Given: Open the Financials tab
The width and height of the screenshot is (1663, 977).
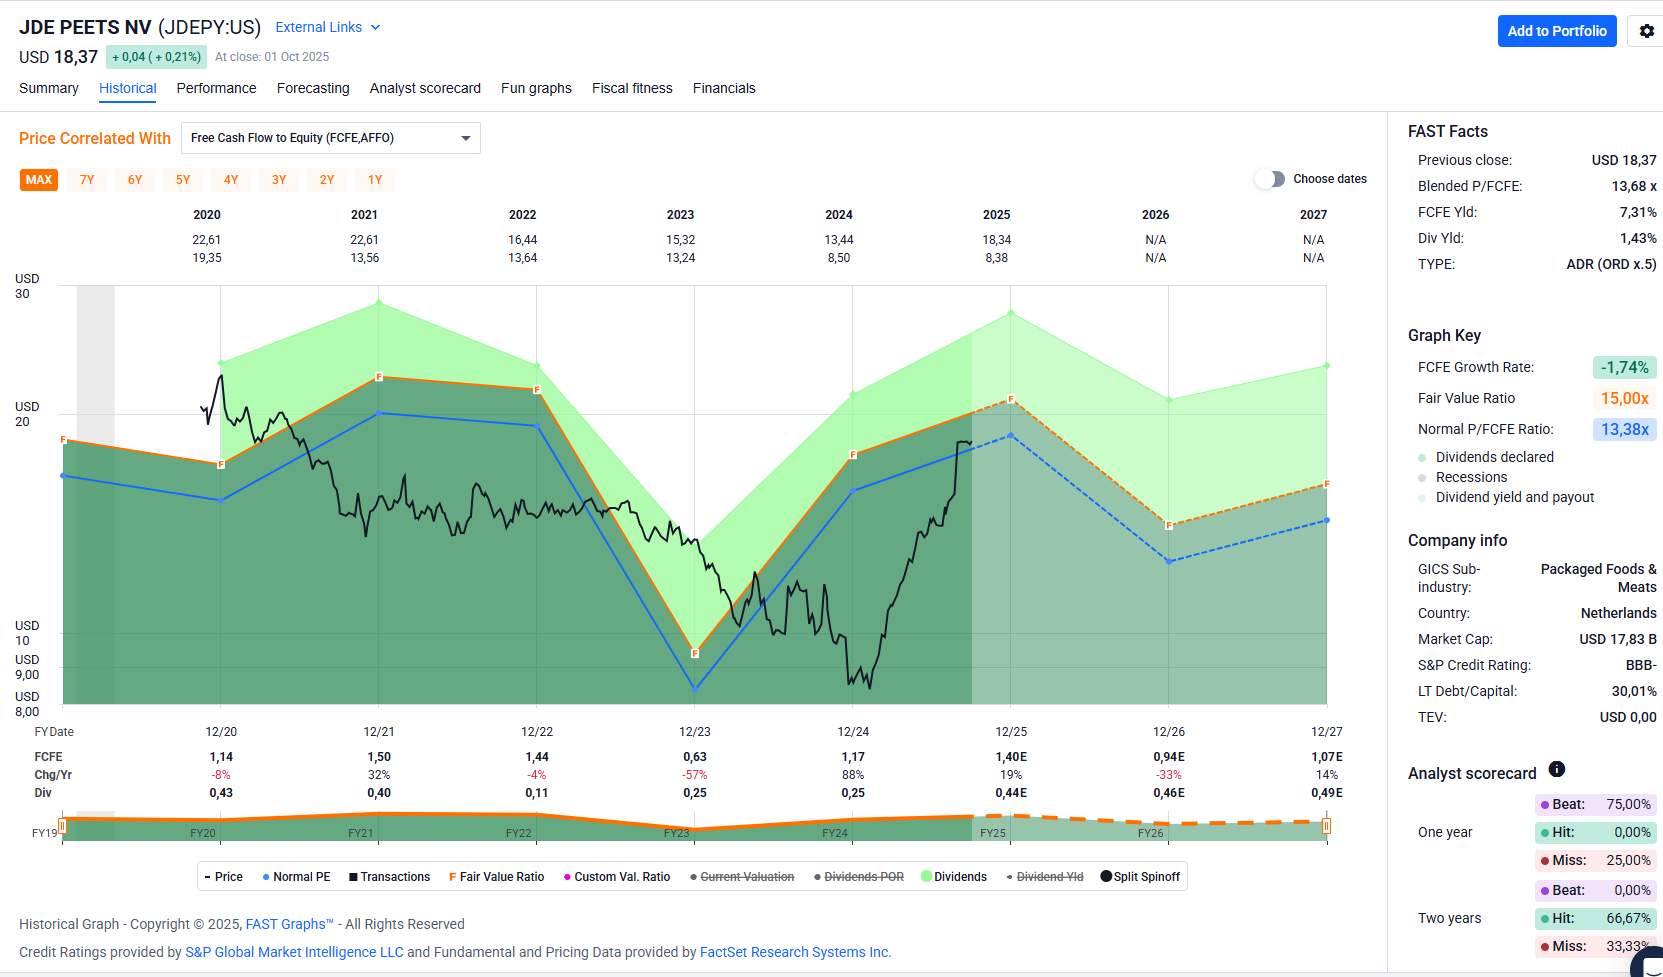Looking at the screenshot, I should pos(724,88).
